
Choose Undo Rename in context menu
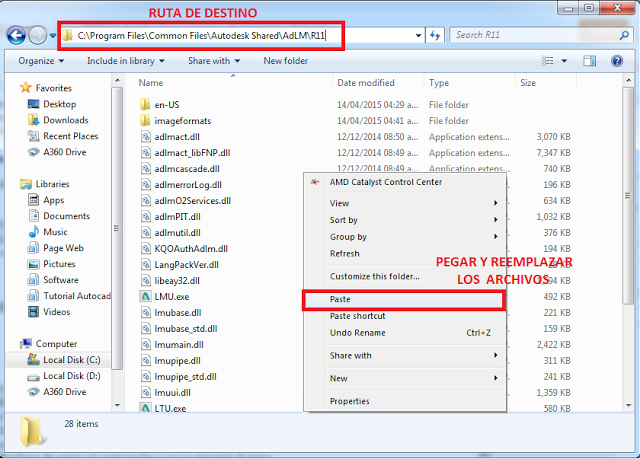tap(405, 333)
